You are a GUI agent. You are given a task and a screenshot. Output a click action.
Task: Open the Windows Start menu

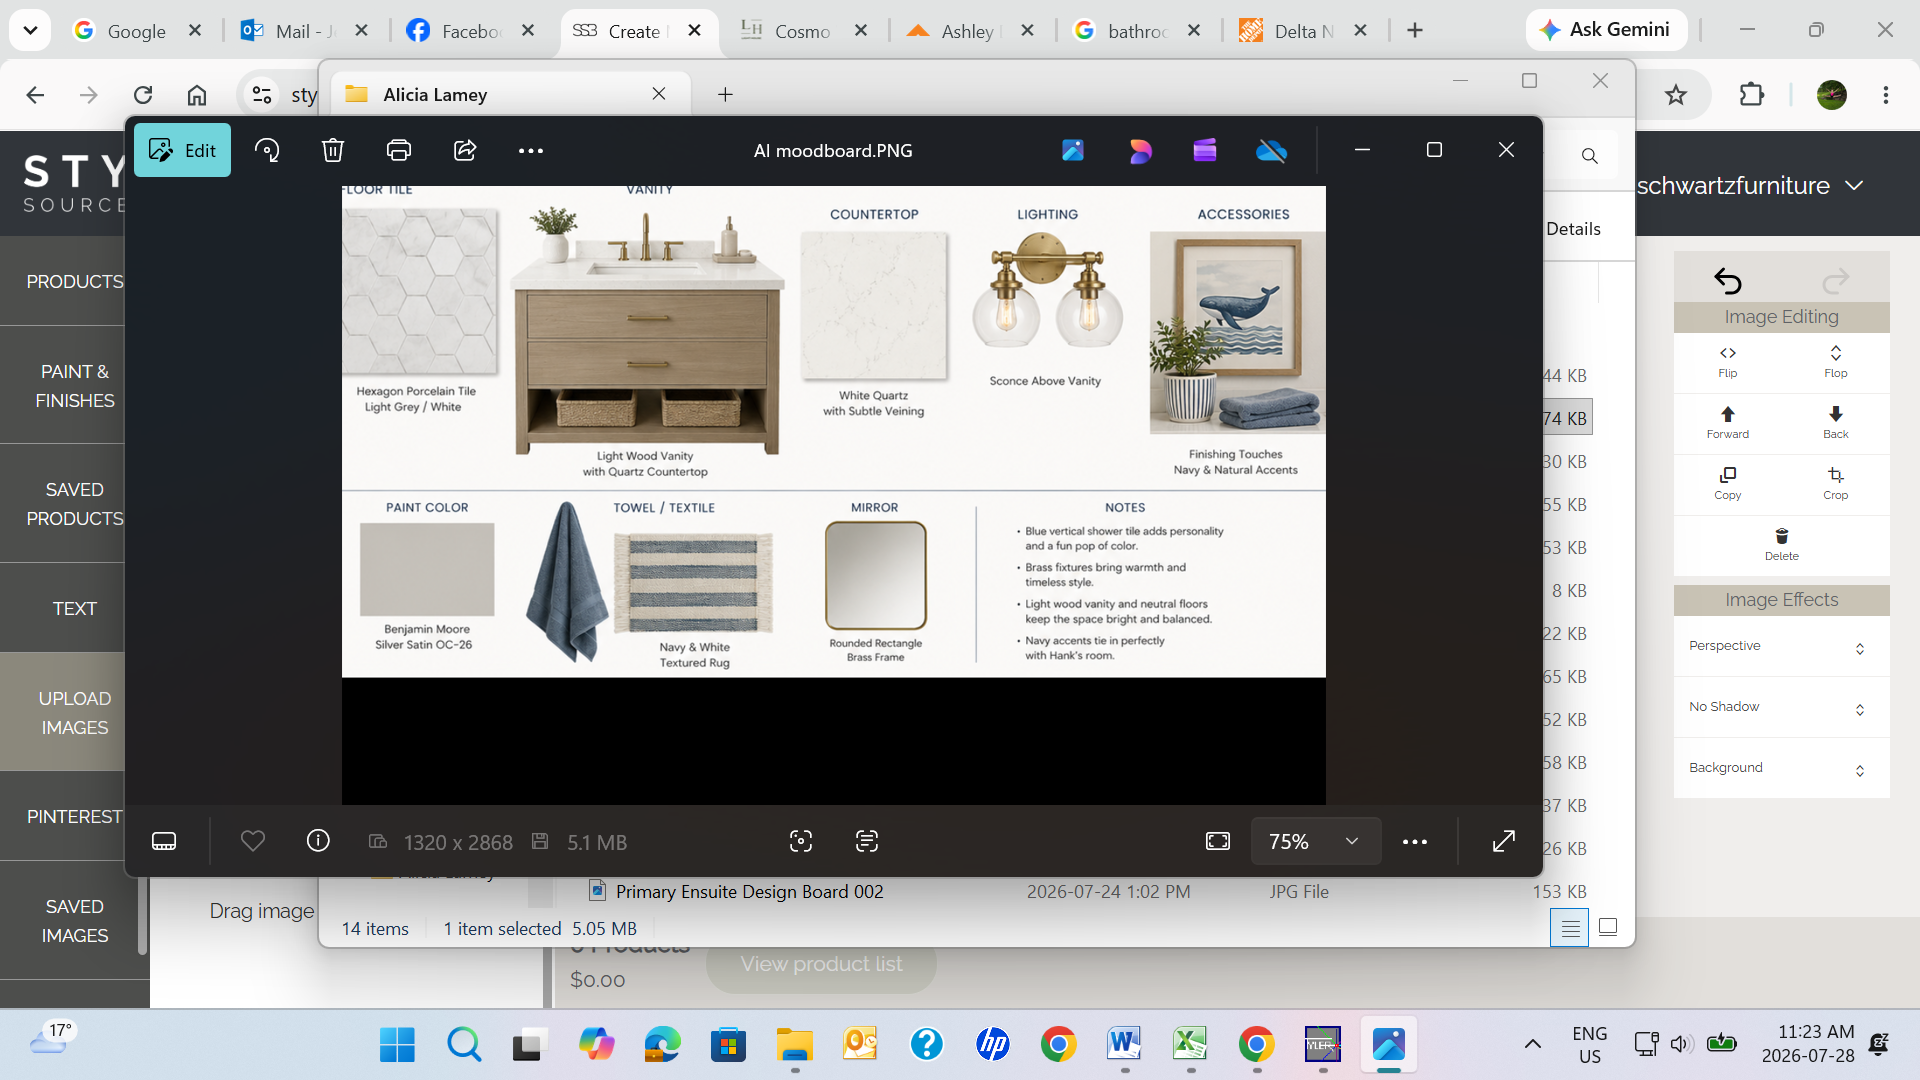[397, 1045]
